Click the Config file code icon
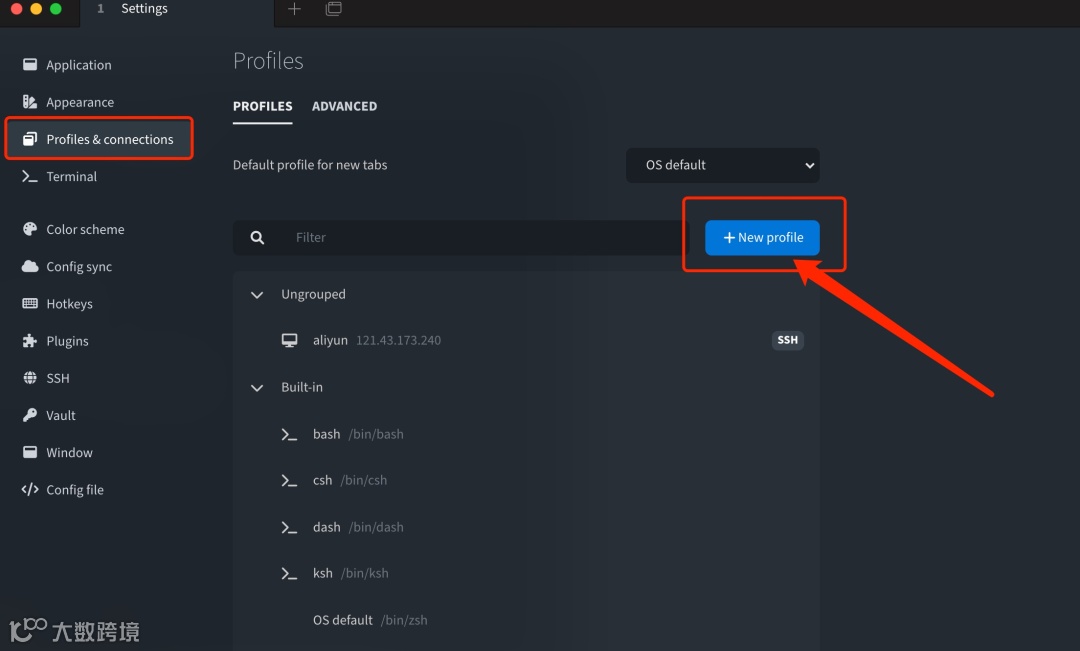Image resolution: width=1080 pixels, height=651 pixels. click(30, 490)
